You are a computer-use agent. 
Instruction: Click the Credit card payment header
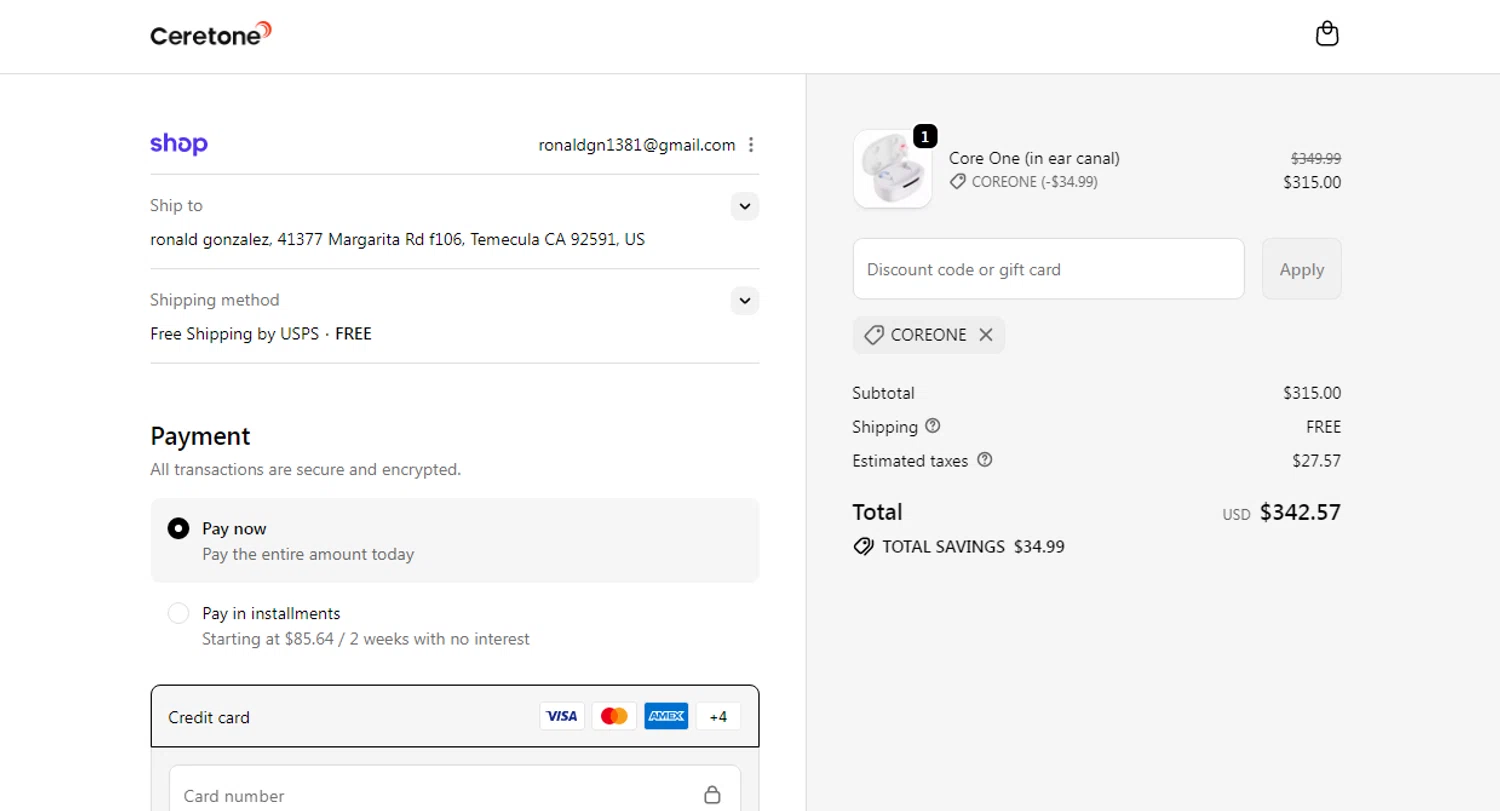[455, 716]
